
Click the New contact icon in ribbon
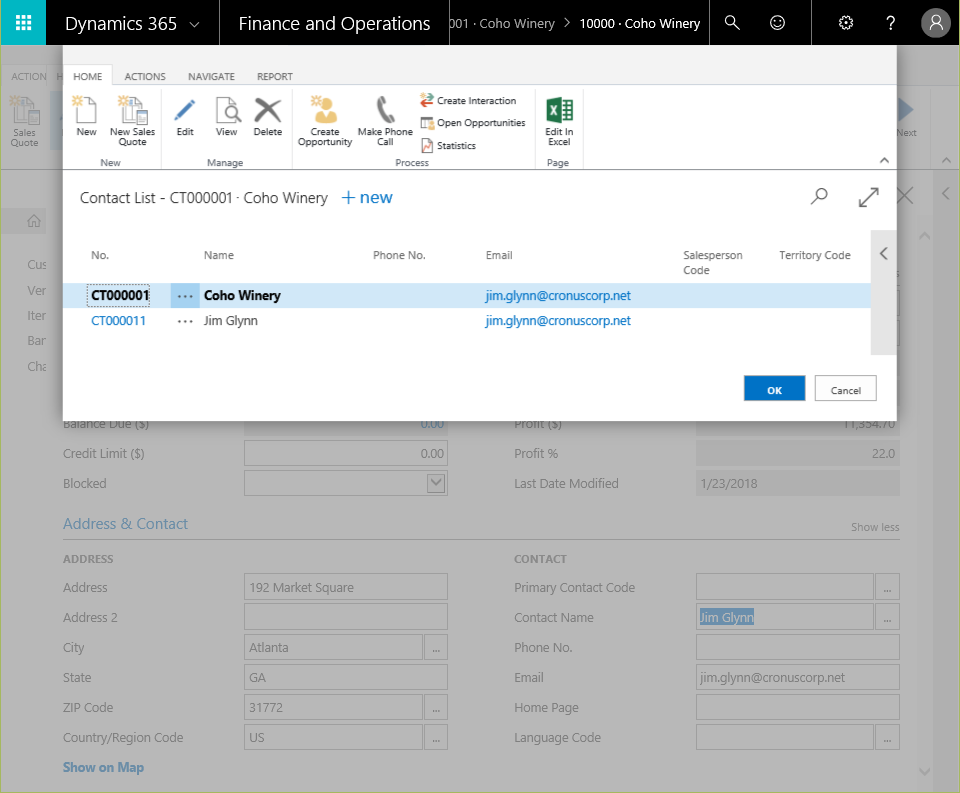(x=86, y=116)
